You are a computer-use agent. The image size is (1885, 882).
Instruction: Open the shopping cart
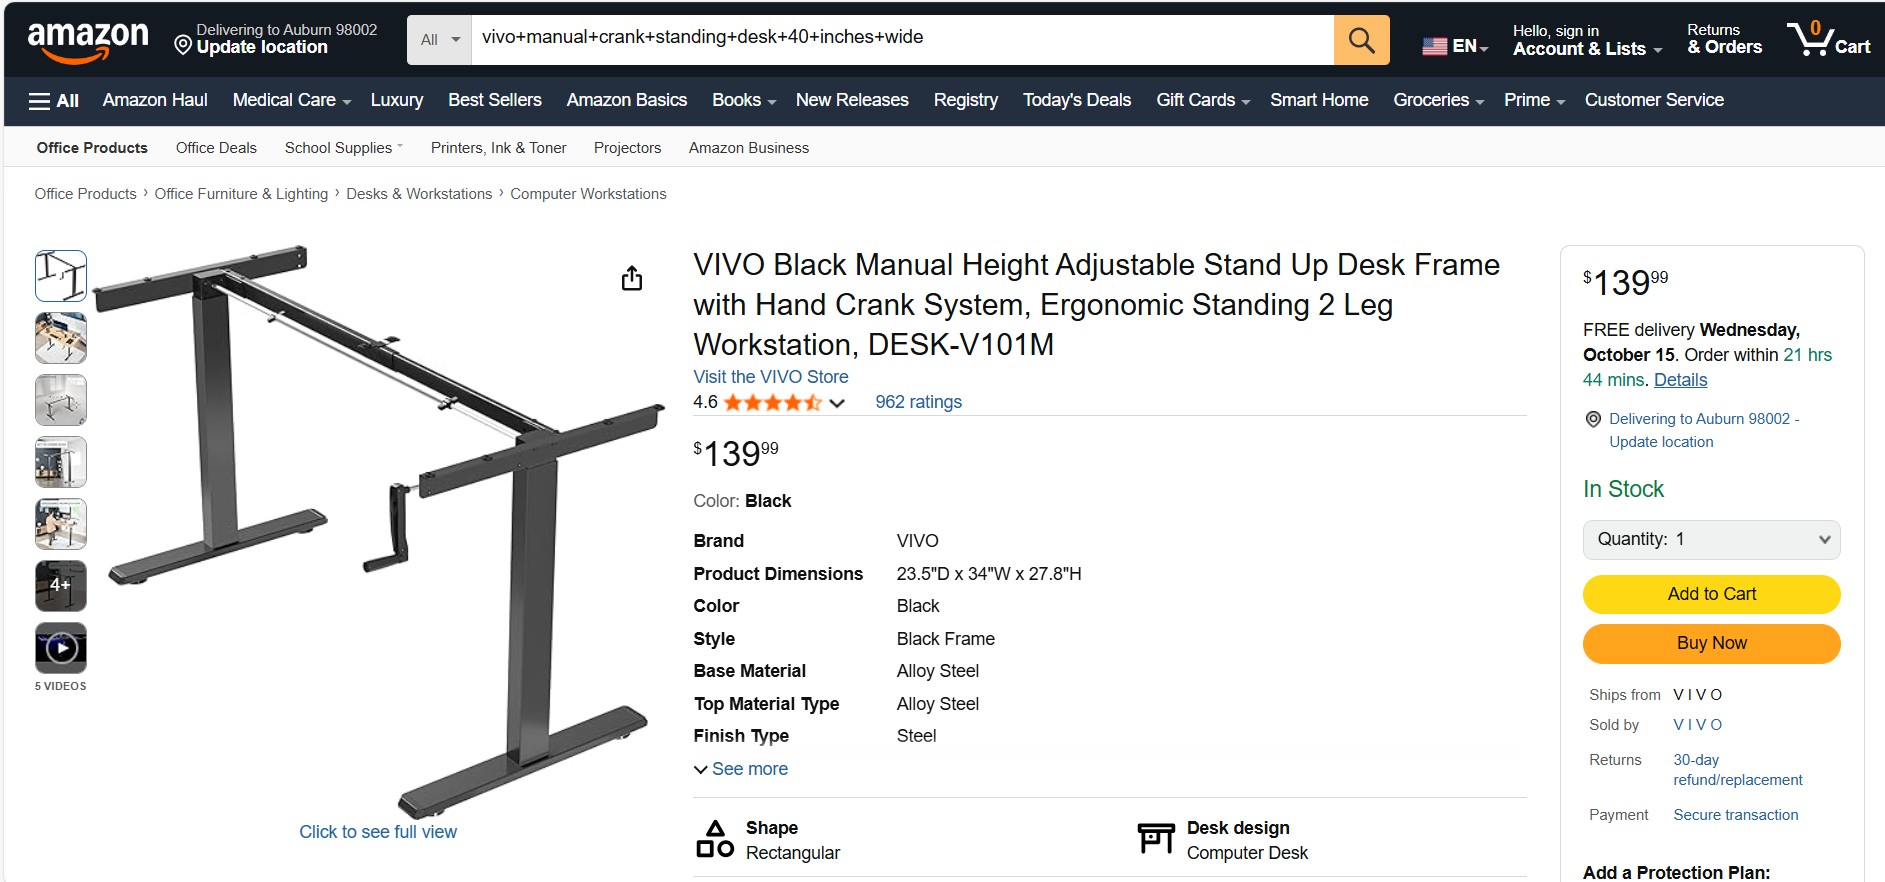click(x=1828, y=40)
